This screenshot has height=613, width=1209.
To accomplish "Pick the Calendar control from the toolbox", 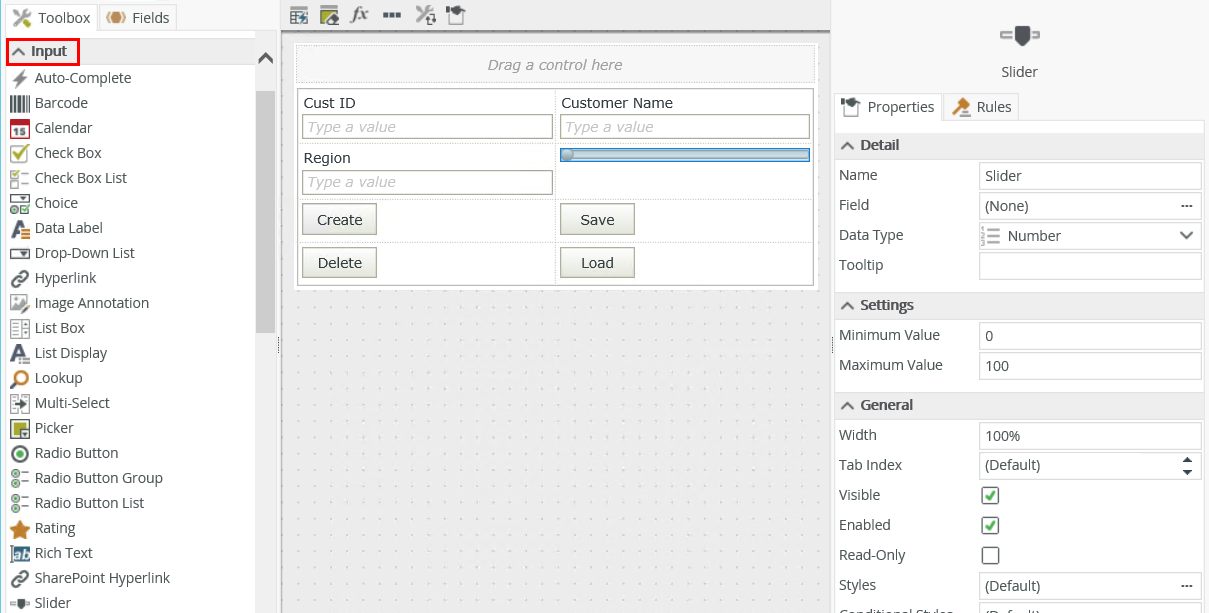I will click(63, 128).
